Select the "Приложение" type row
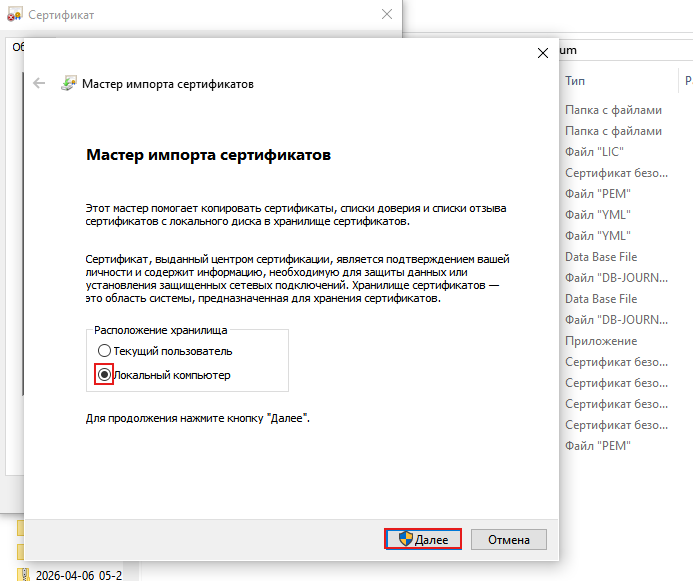693x581 pixels. (601, 341)
